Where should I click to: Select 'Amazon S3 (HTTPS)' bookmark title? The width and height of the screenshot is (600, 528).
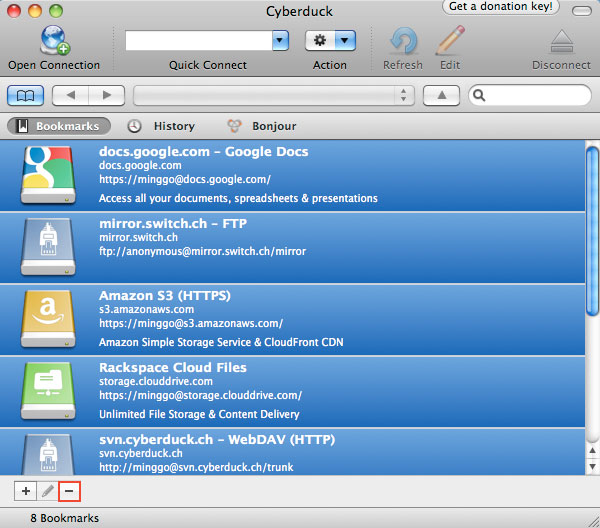(165, 295)
